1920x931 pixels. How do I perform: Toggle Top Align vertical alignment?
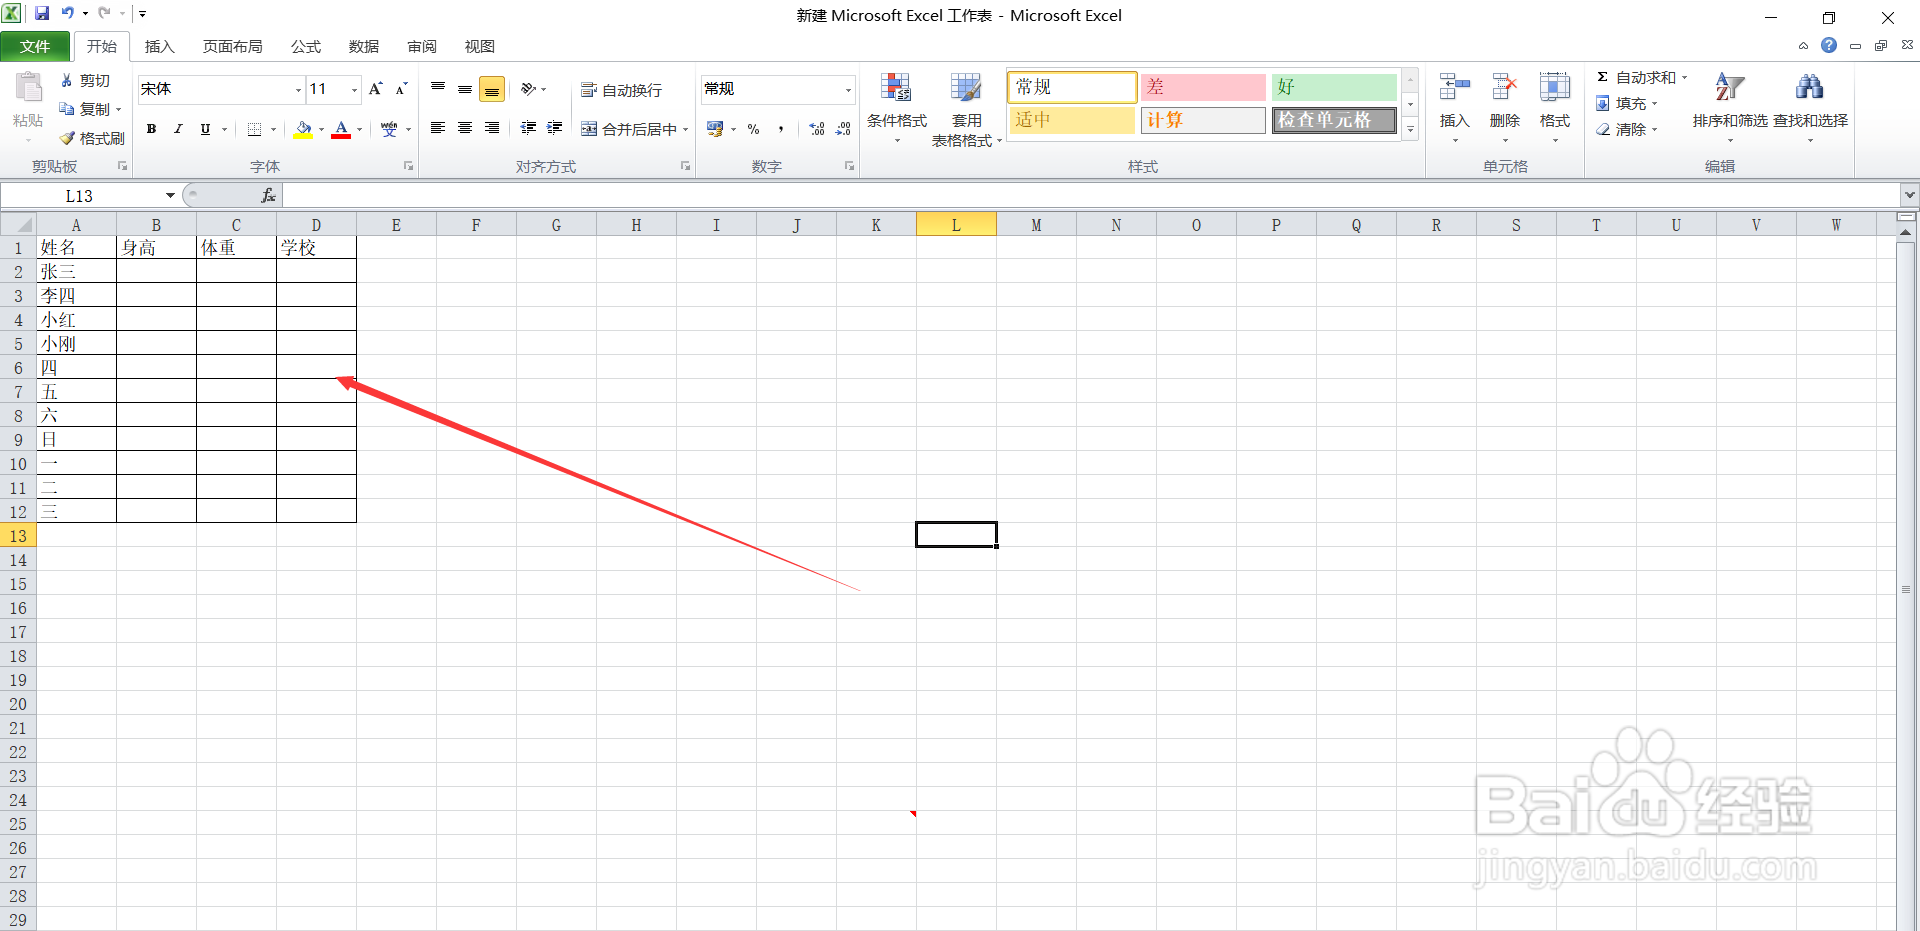[438, 89]
